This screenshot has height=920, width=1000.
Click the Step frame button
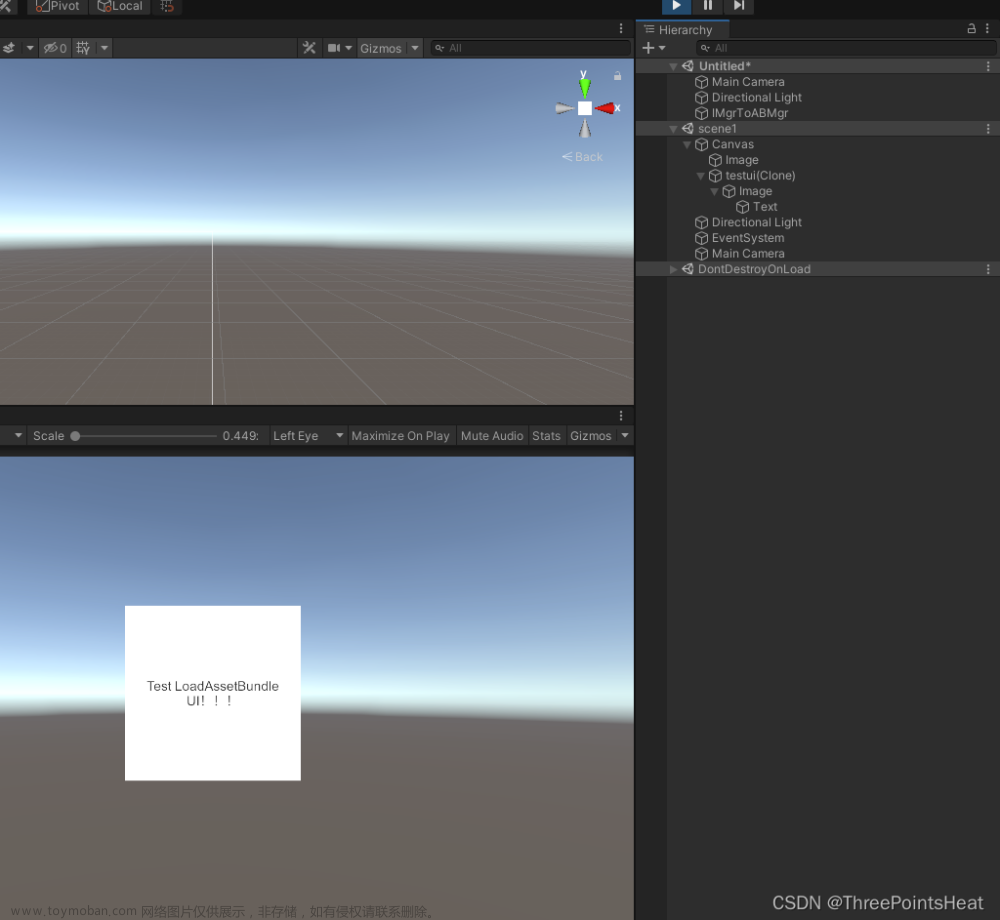[x=739, y=6]
